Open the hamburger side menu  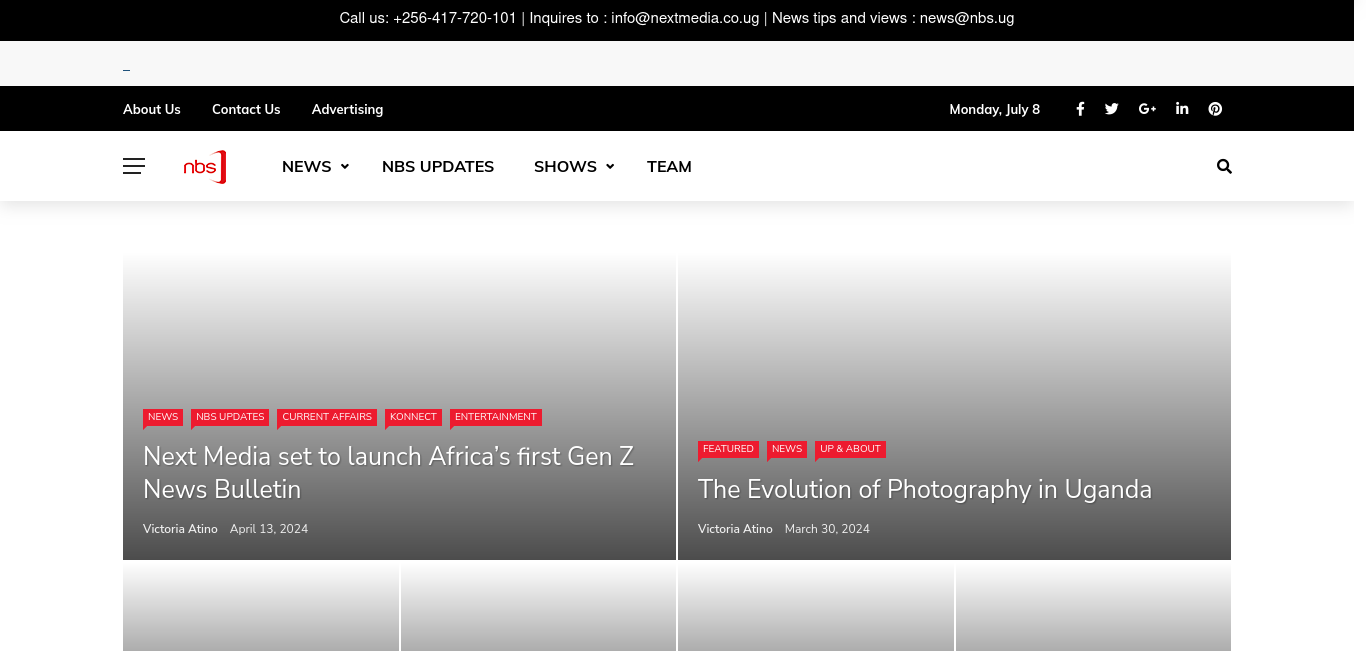[134, 166]
